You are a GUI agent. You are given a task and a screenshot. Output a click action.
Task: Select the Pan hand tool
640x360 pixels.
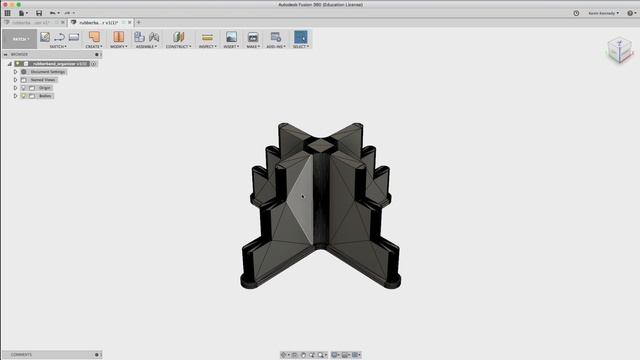point(303,355)
